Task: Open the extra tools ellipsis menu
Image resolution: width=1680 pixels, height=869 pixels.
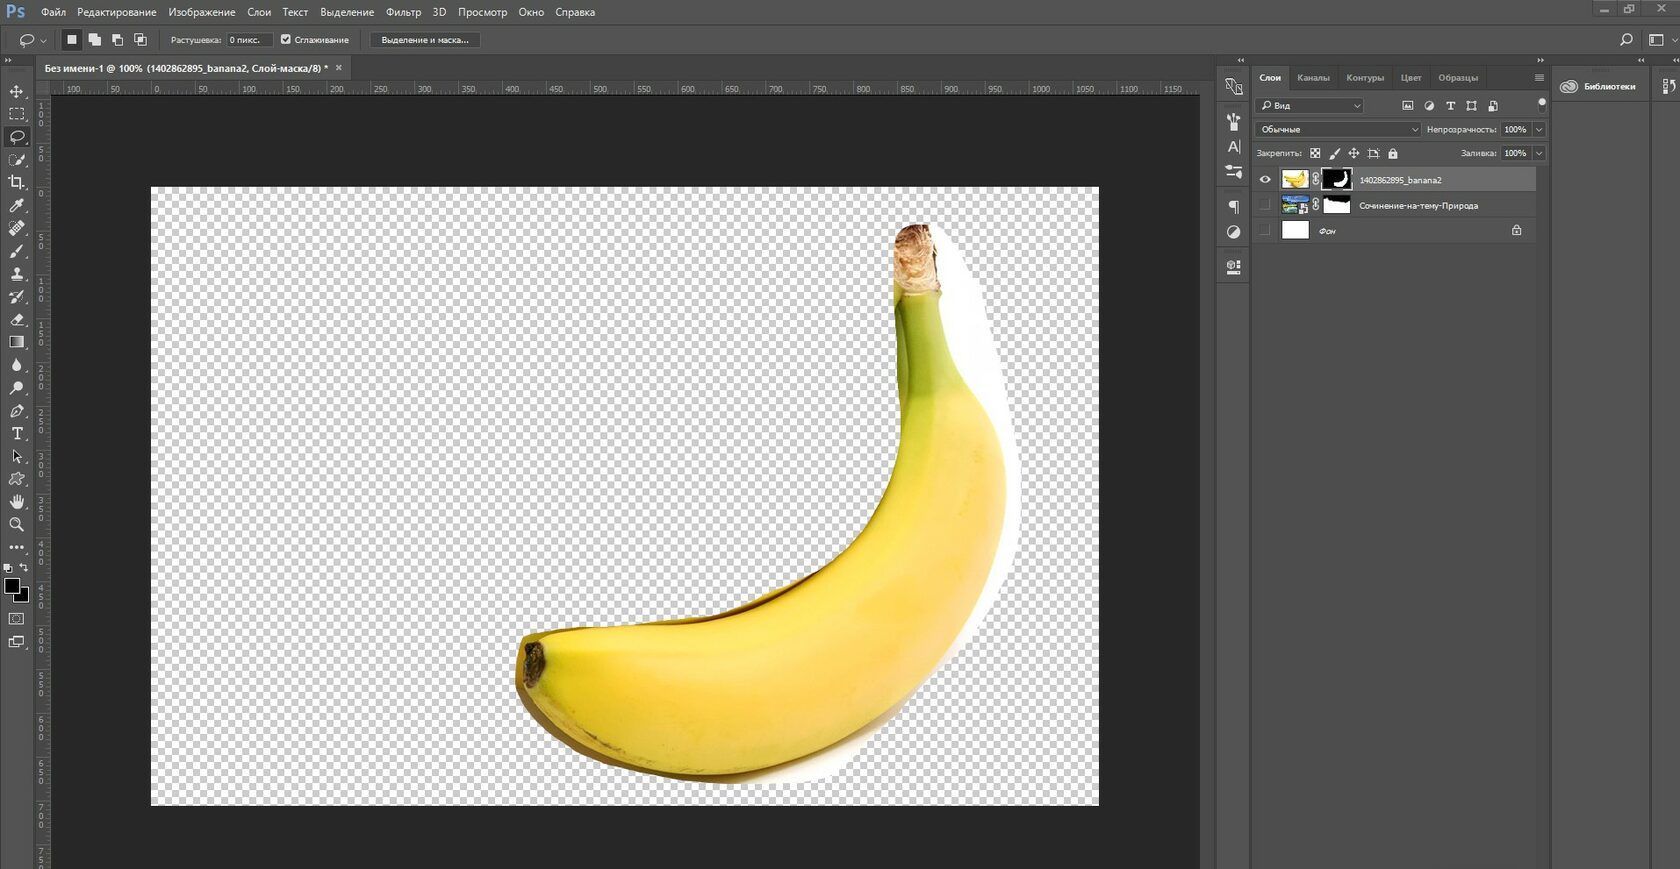Action: [x=17, y=547]
